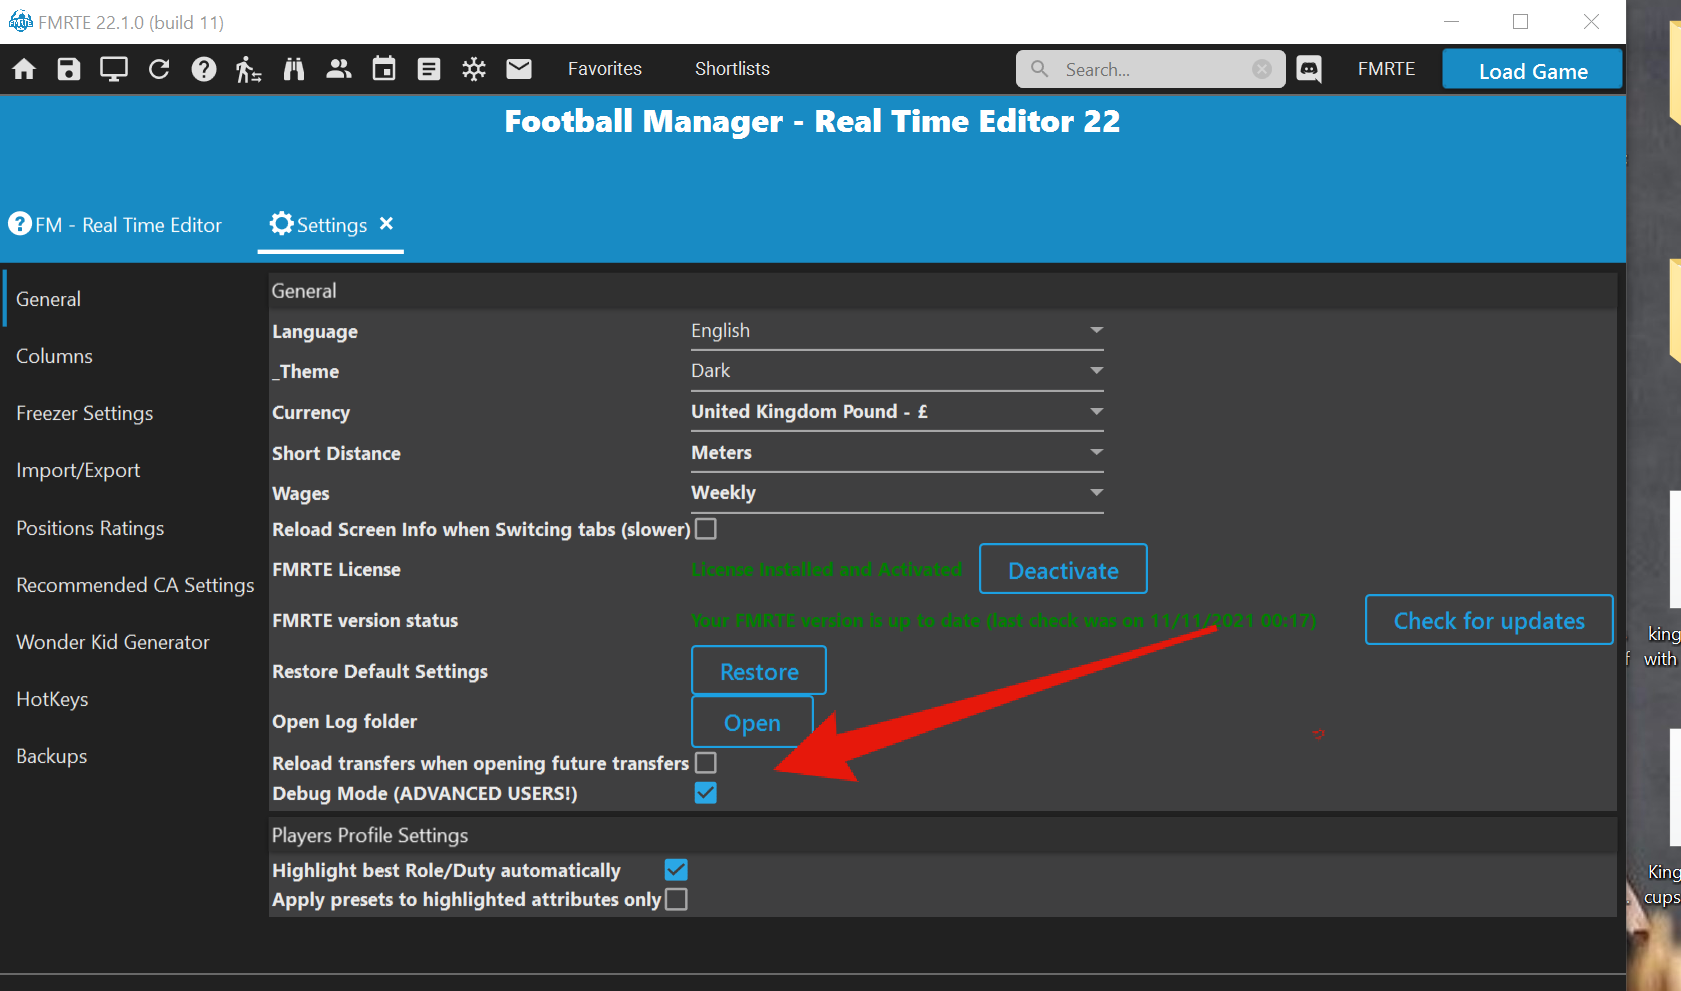This screenshot has width=1681, height=991.
Task: Click the question icon on FM tab
Action: 20,223
